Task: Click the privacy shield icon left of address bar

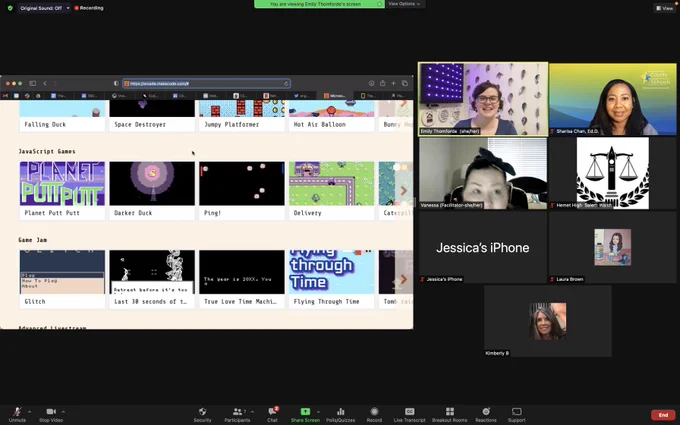Action: pos(116,83)
